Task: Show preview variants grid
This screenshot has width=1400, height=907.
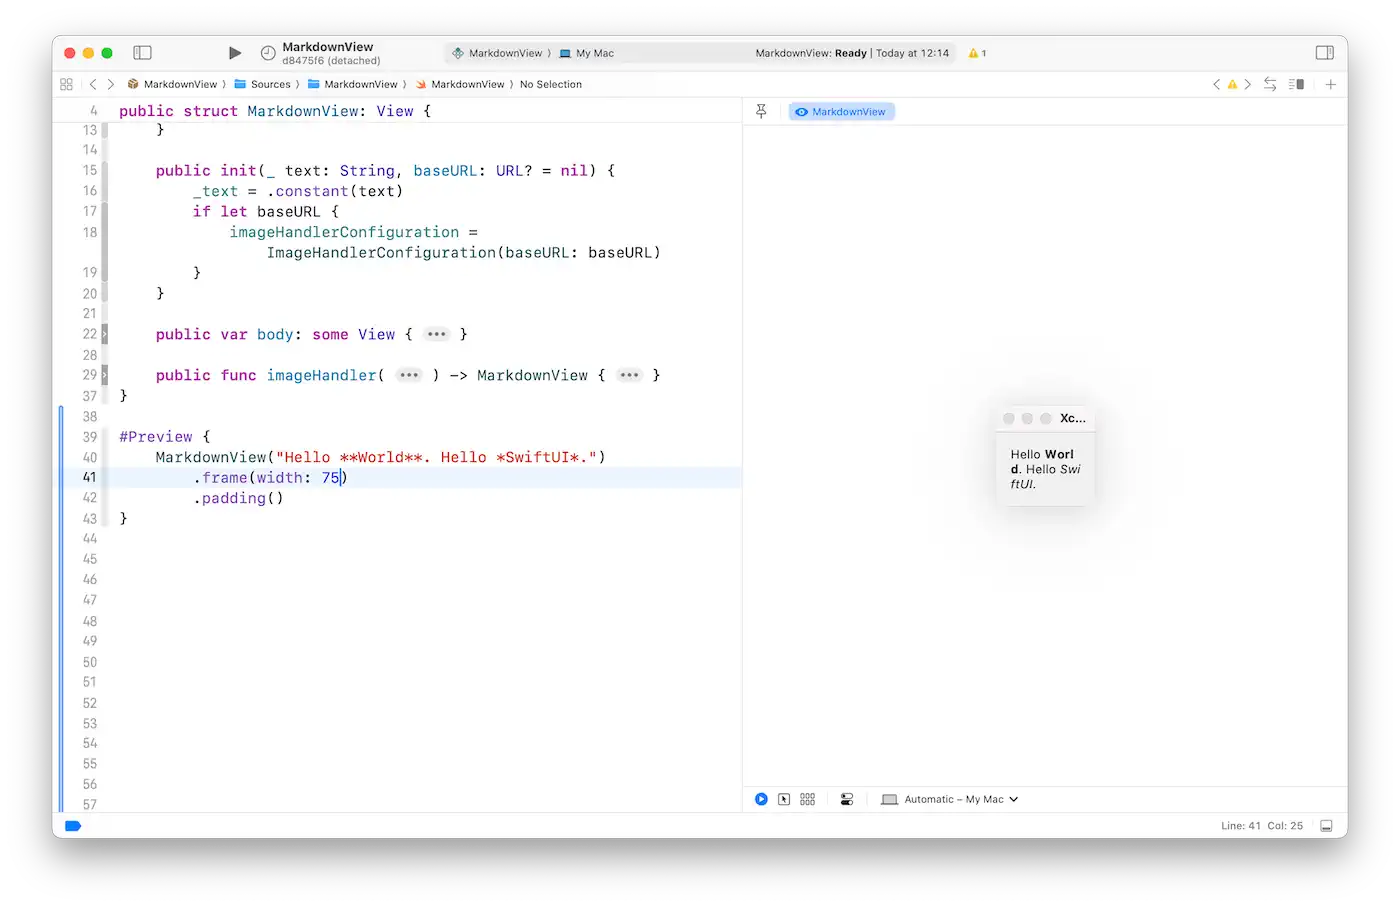Action: point(808,799)
